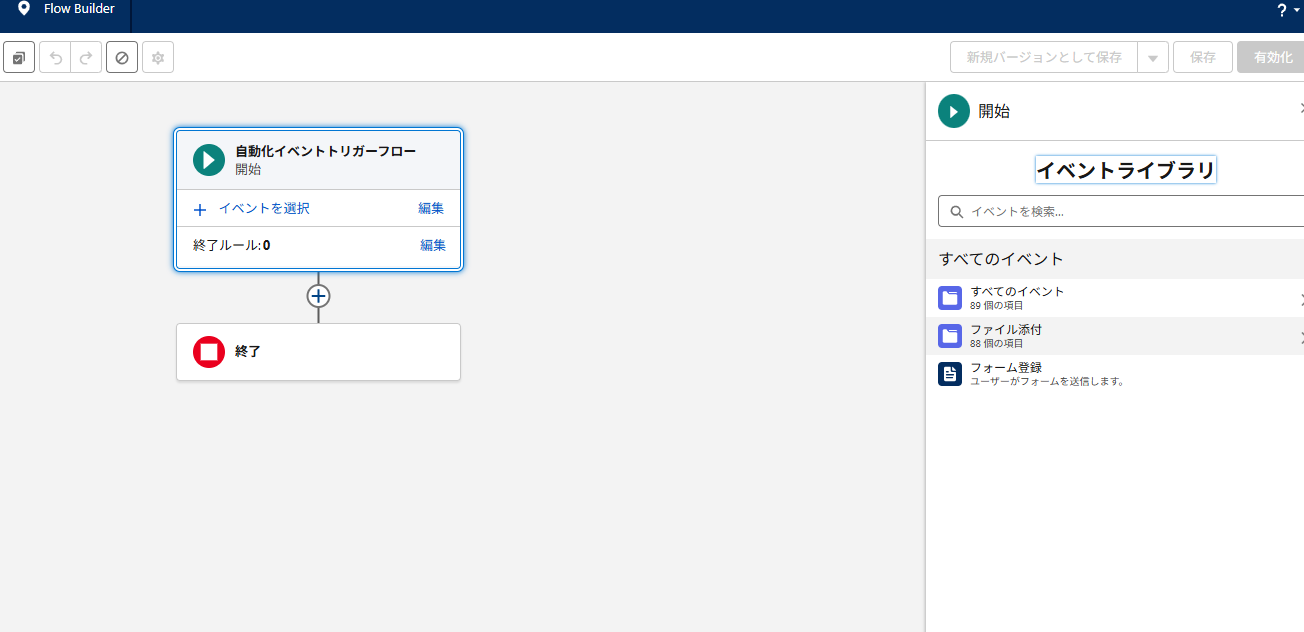Open すべてのイベント folder with 89 items
The width and height of the screenshot is (1304, 632).
point(1115,298)
